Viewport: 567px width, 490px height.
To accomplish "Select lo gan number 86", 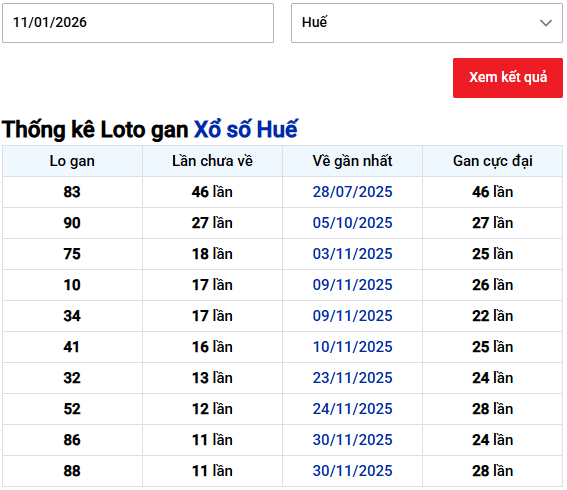I will (x=72, y=440).
